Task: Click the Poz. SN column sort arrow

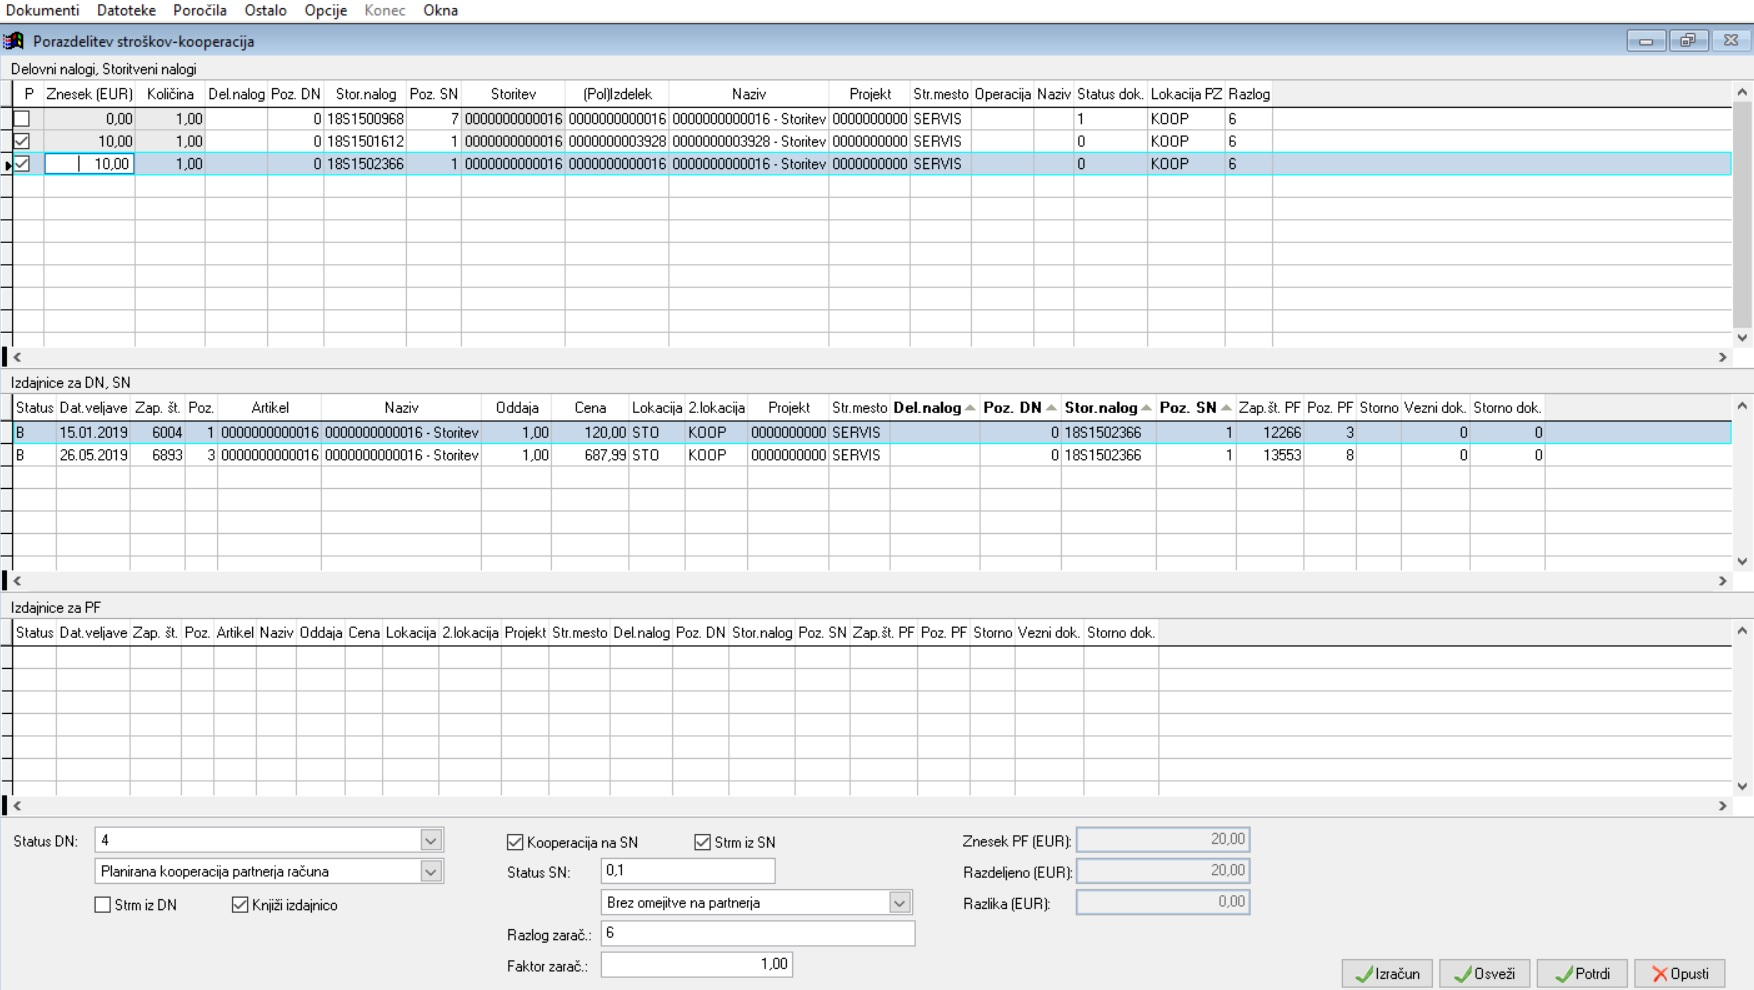Action: 1226,408
